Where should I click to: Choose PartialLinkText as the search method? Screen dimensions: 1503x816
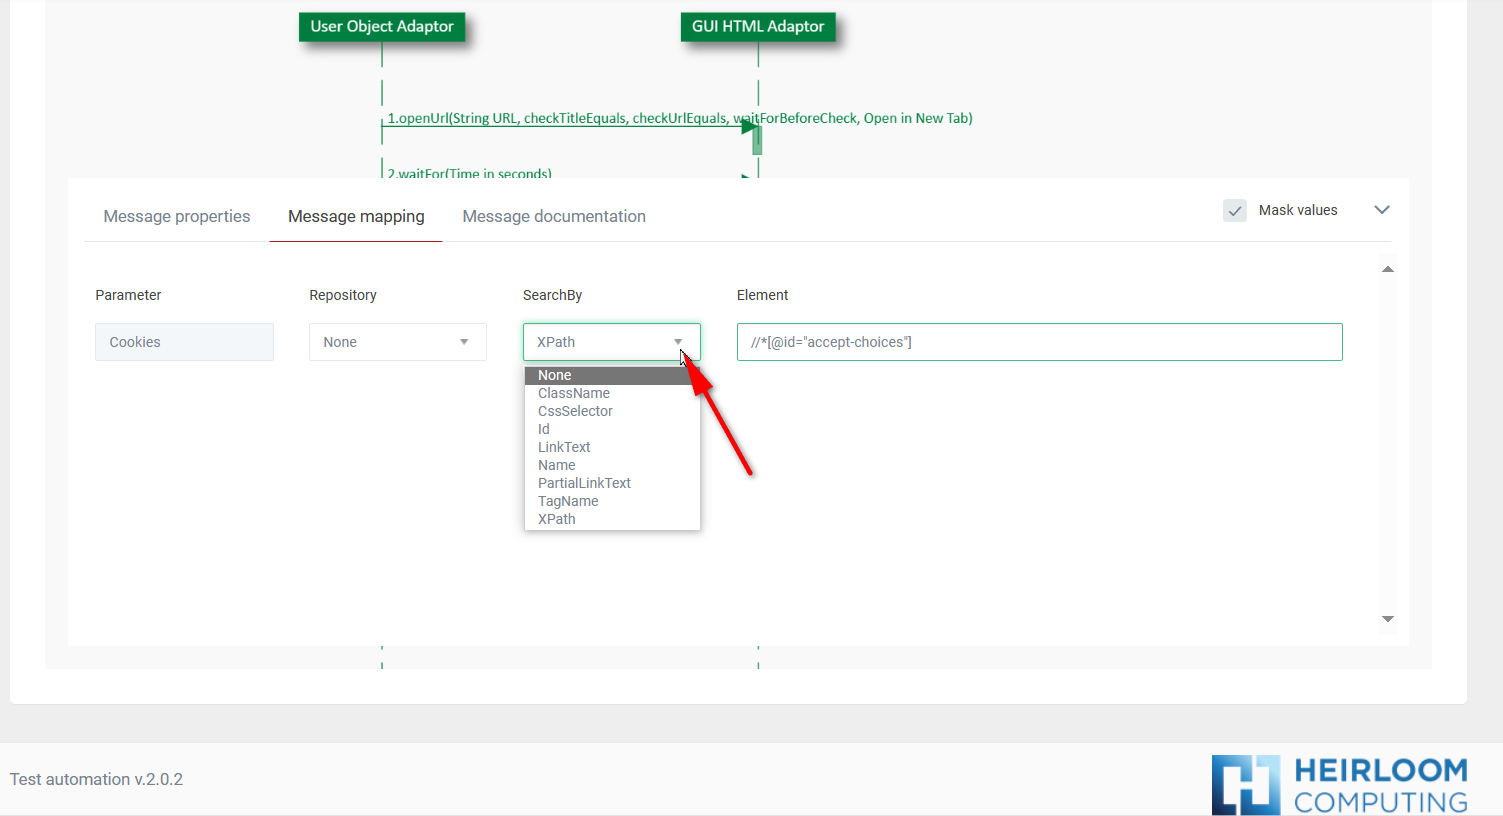[x=584, y=483]
